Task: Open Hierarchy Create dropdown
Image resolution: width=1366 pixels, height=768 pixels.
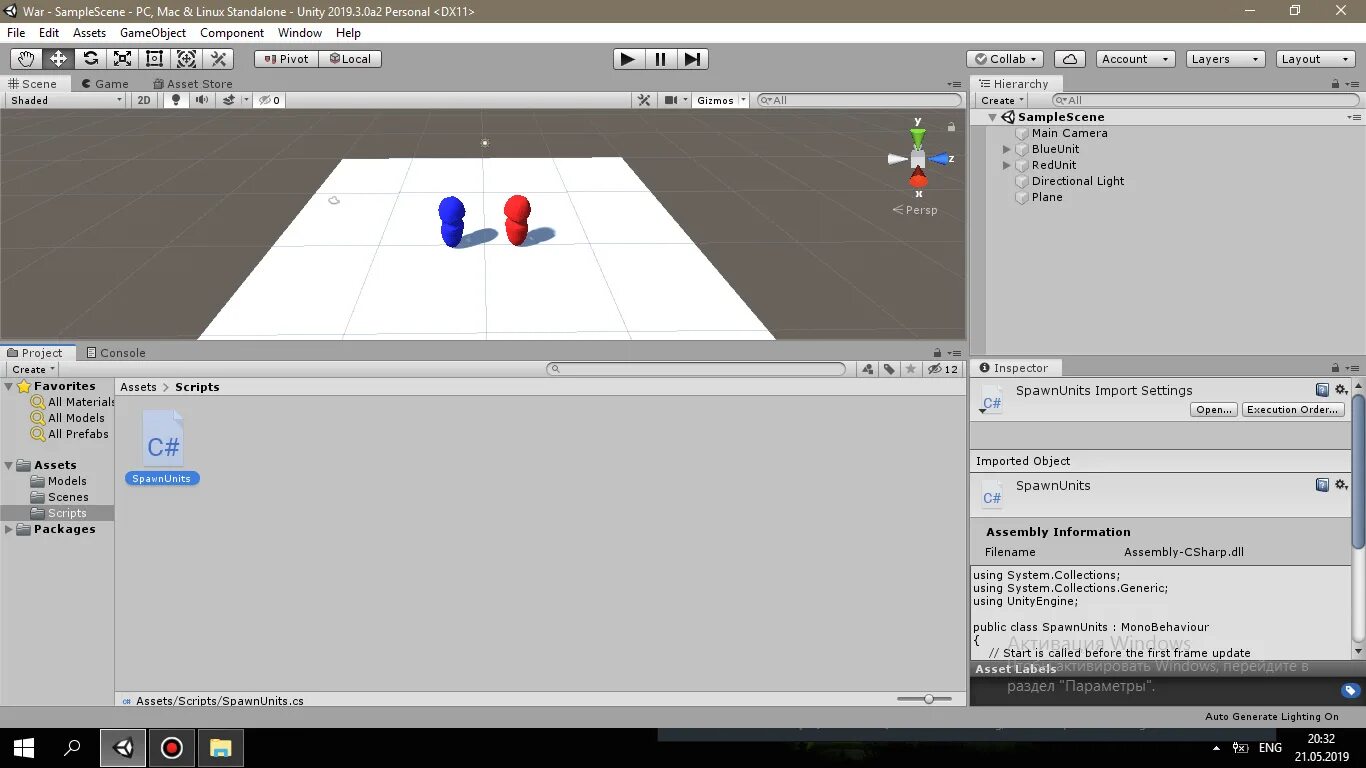Action: 1002,100
